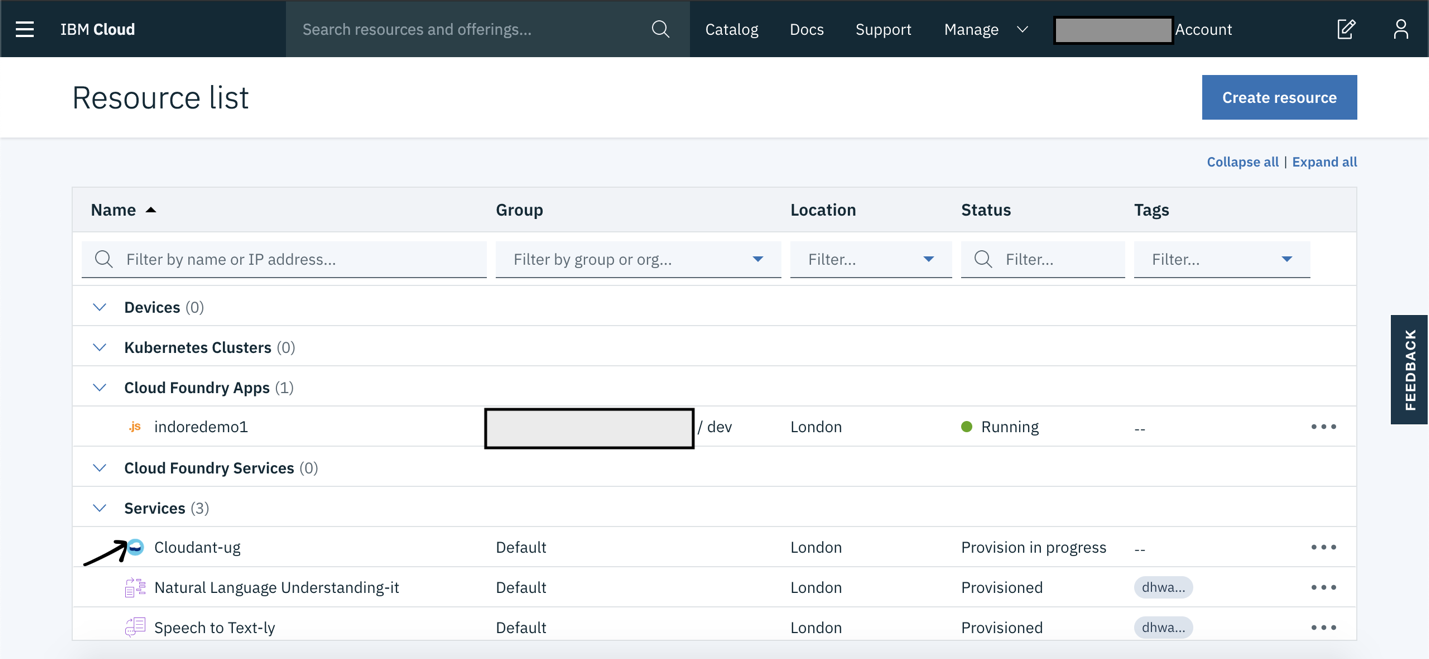Viewport: 1429px width, 659px height.
Task: Open the user profile icon
Action: click(1400, 29)
